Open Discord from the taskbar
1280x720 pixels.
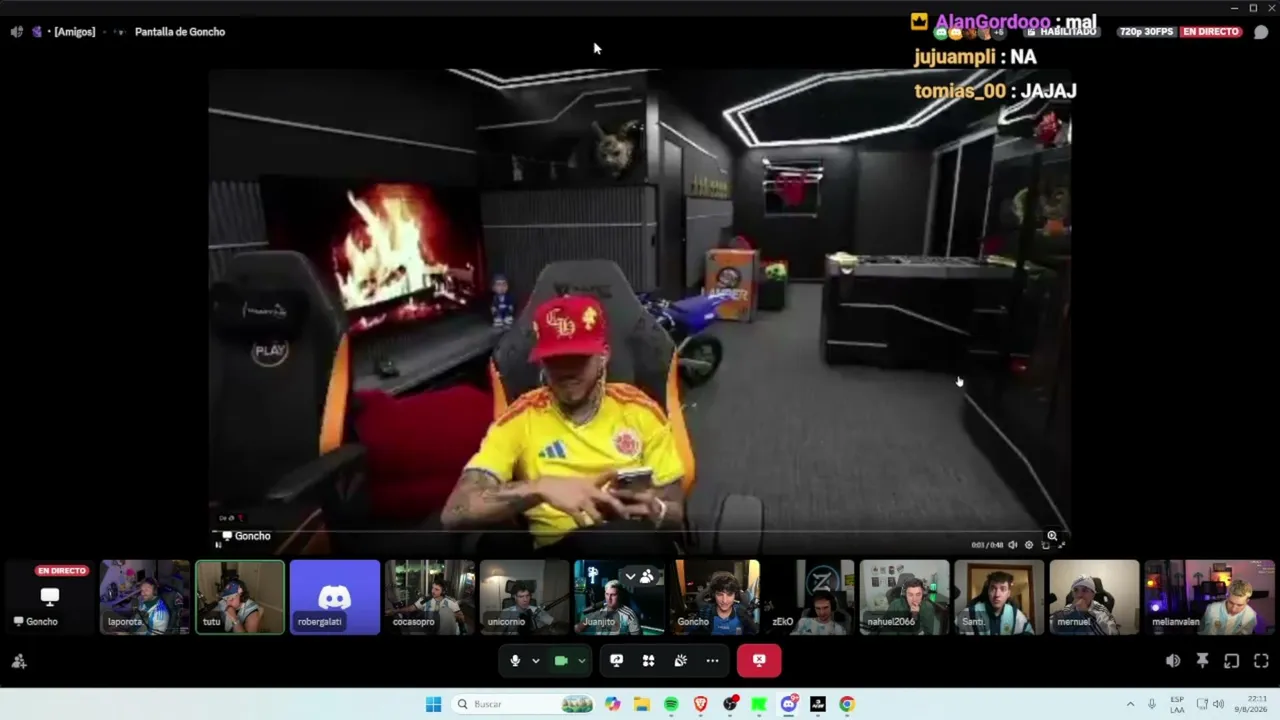pos(789,704)
